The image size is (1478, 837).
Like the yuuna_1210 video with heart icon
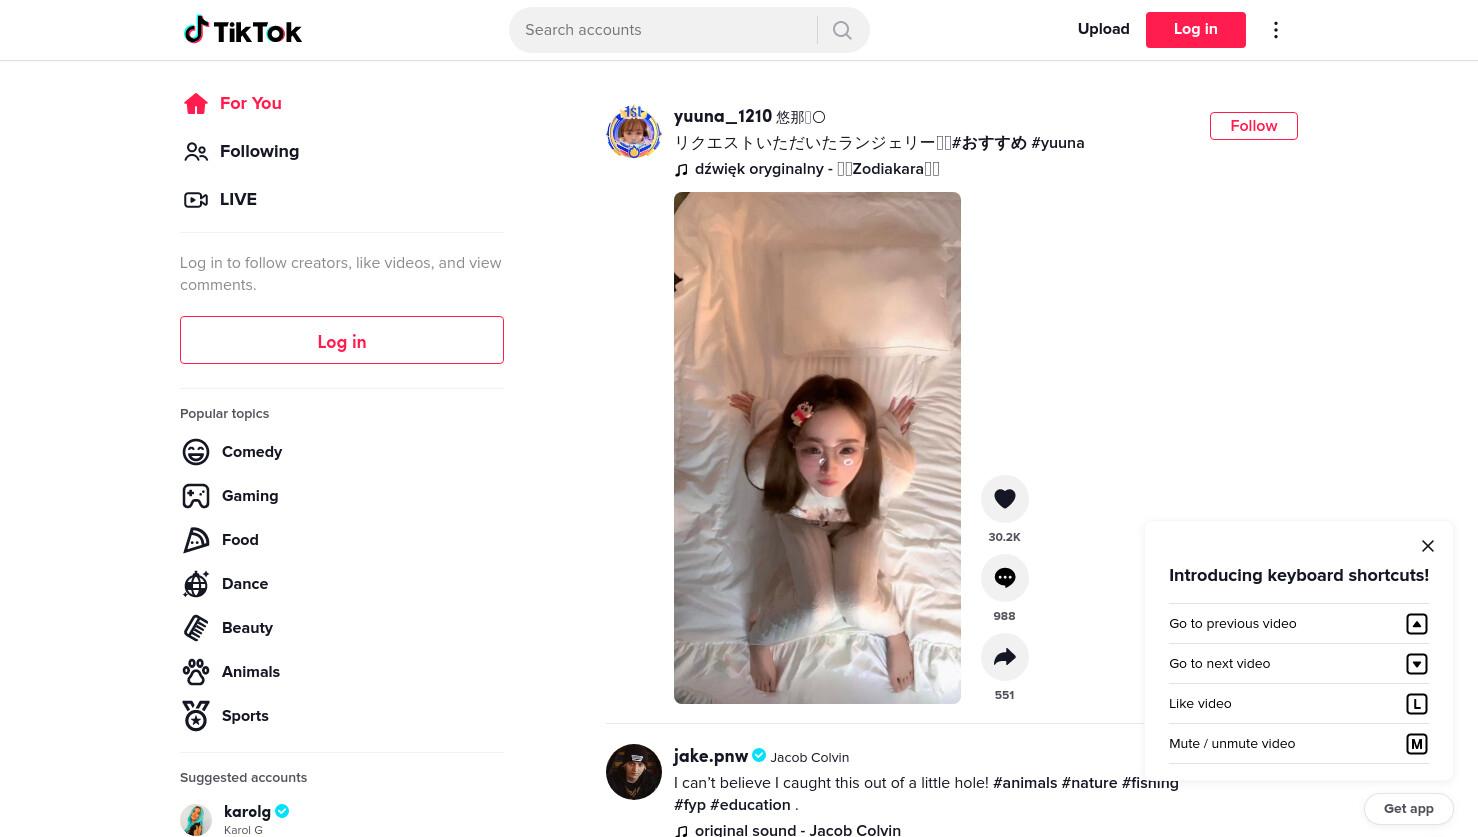1004,499
